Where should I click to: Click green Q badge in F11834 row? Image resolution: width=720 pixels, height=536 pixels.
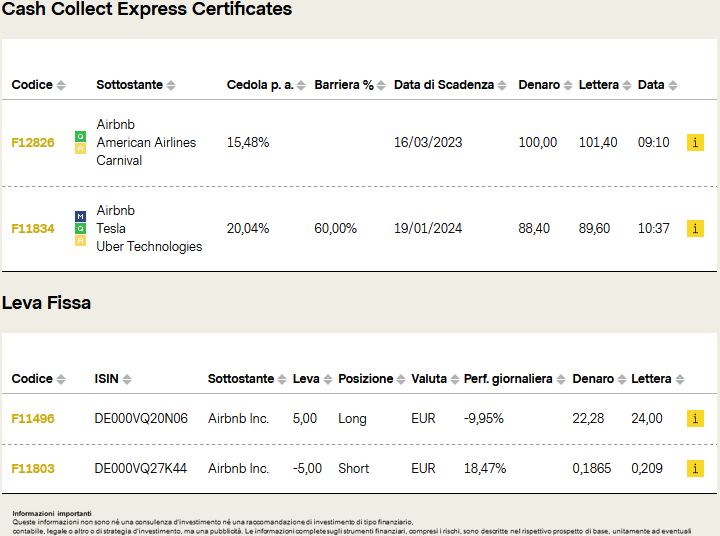[x=80, y=228]
